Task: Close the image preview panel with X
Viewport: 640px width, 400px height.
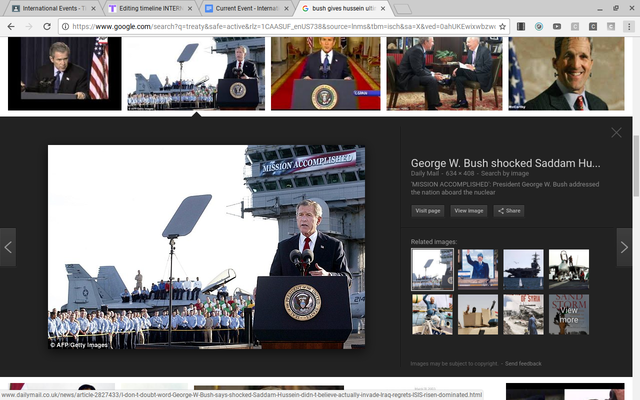Action: (616, 133)
